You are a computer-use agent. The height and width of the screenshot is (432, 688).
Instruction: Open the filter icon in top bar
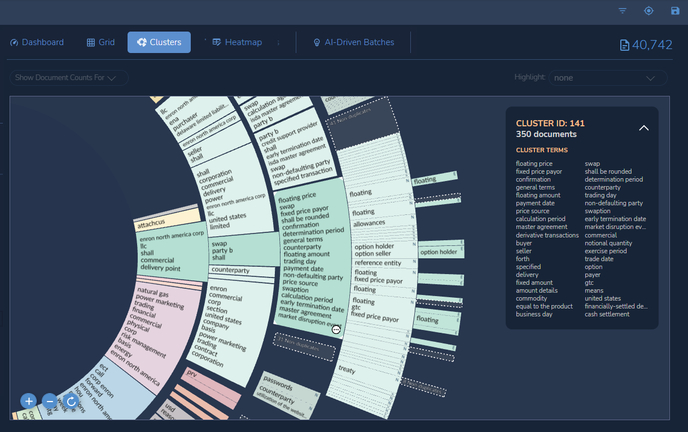pyautogui.click(x=622, y=11)
